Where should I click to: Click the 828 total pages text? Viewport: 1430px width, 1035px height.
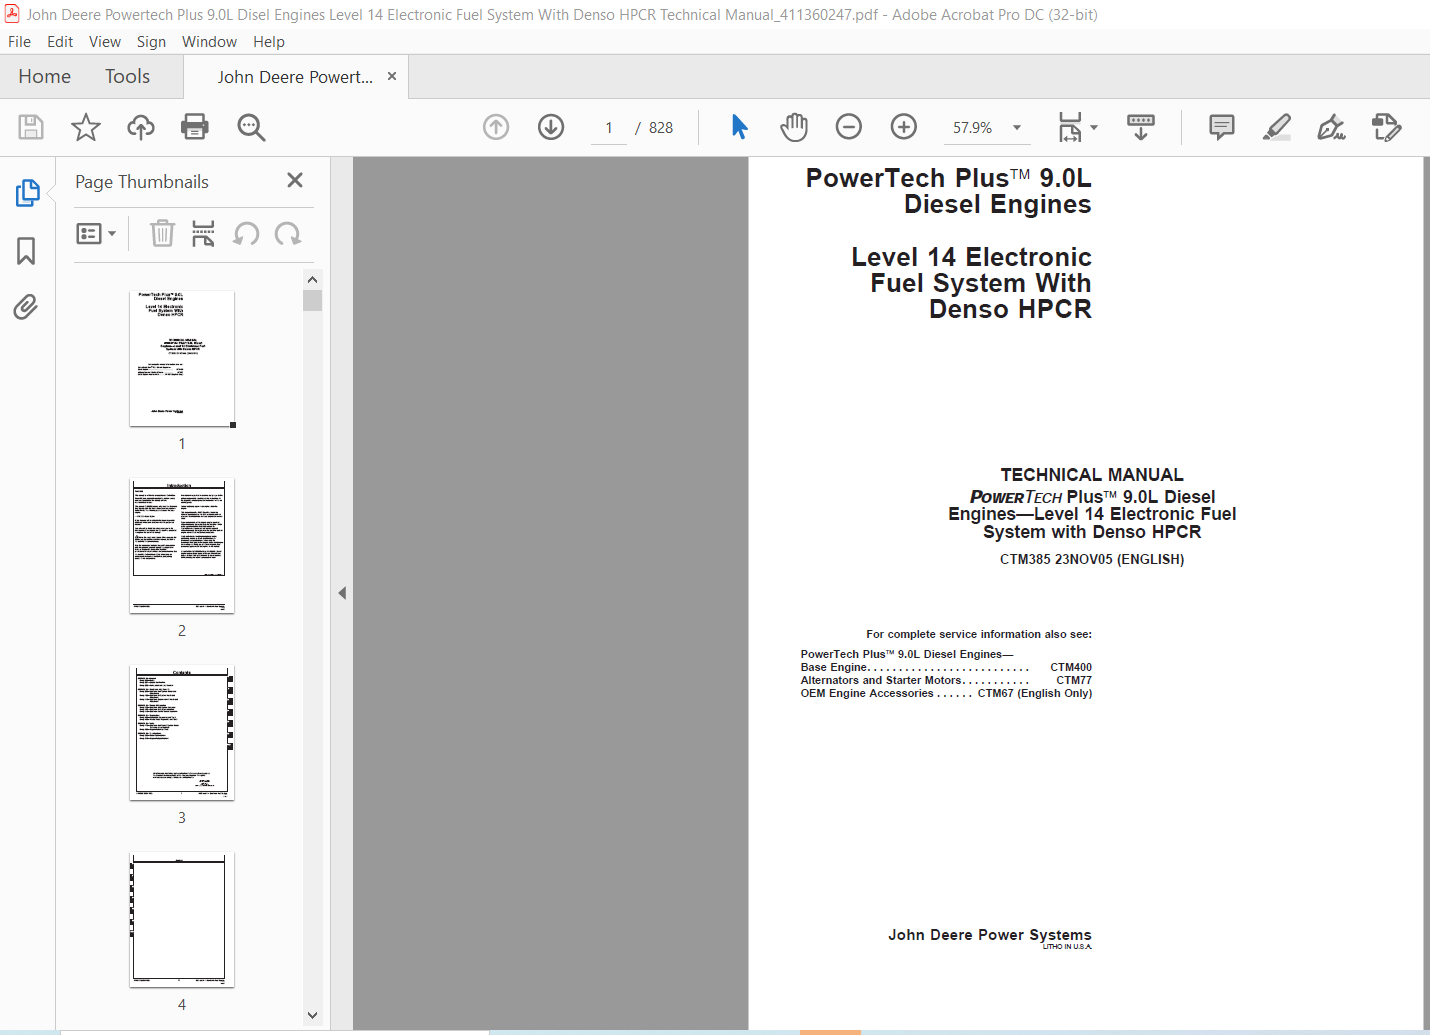click(661, 128)
